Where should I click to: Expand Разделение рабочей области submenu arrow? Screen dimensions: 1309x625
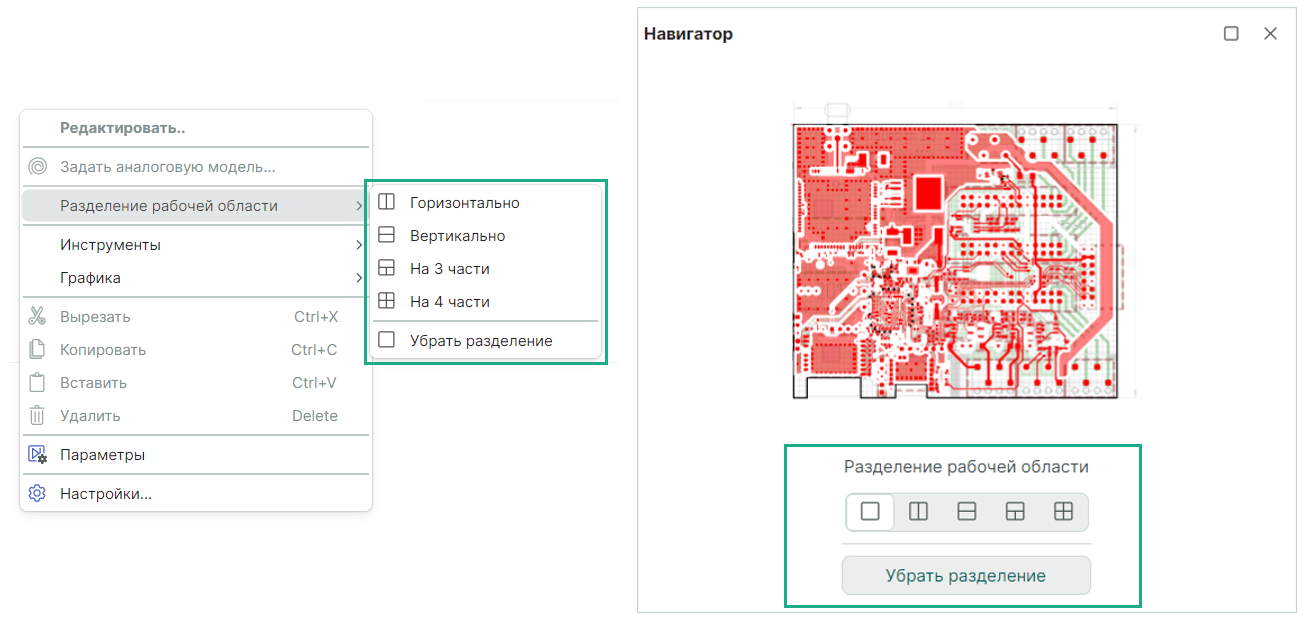point(358,206)
